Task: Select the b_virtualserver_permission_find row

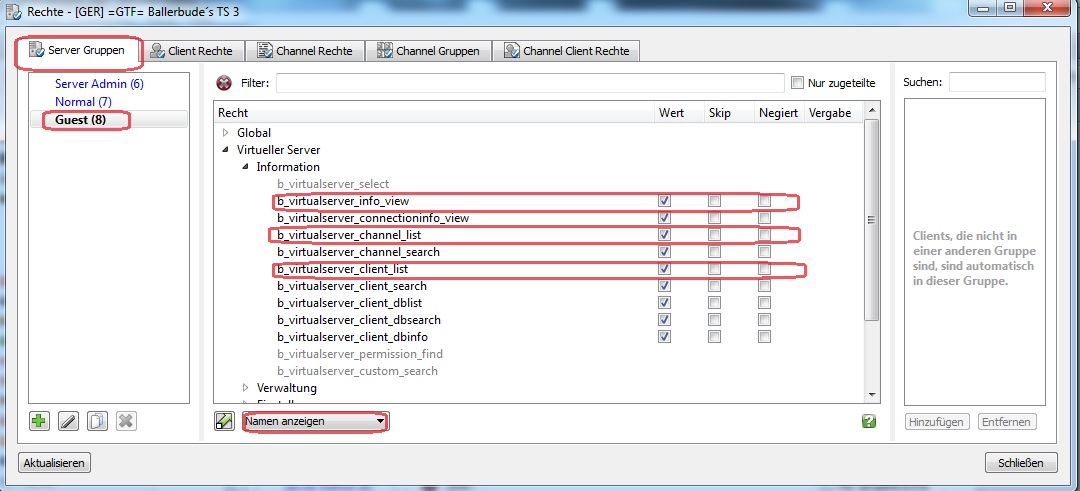Action: pyautogui.click(x=360, y=354)
